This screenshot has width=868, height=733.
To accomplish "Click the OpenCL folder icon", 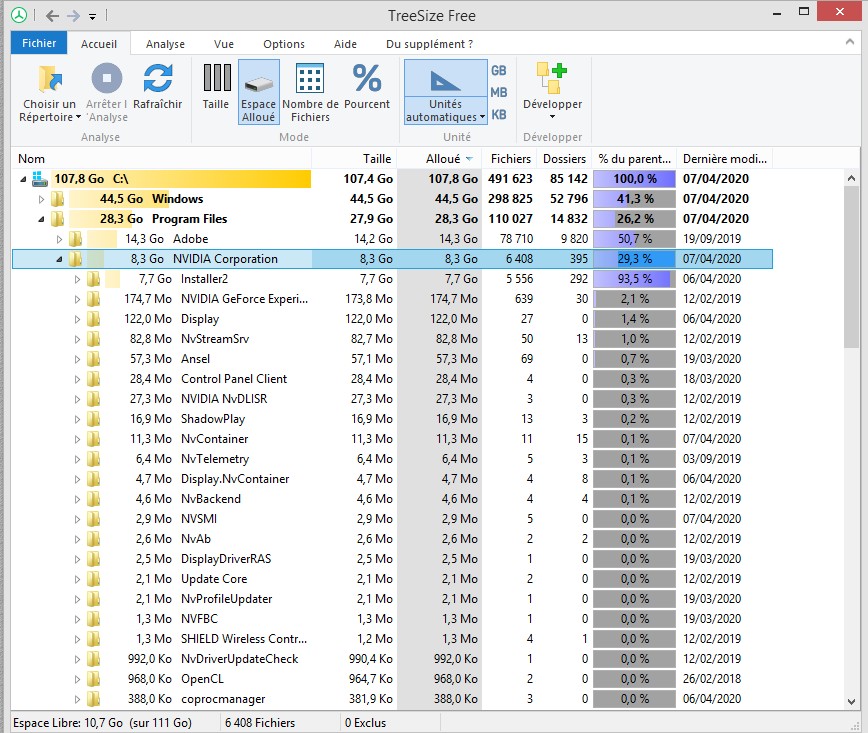I will (x=94, y=679).
